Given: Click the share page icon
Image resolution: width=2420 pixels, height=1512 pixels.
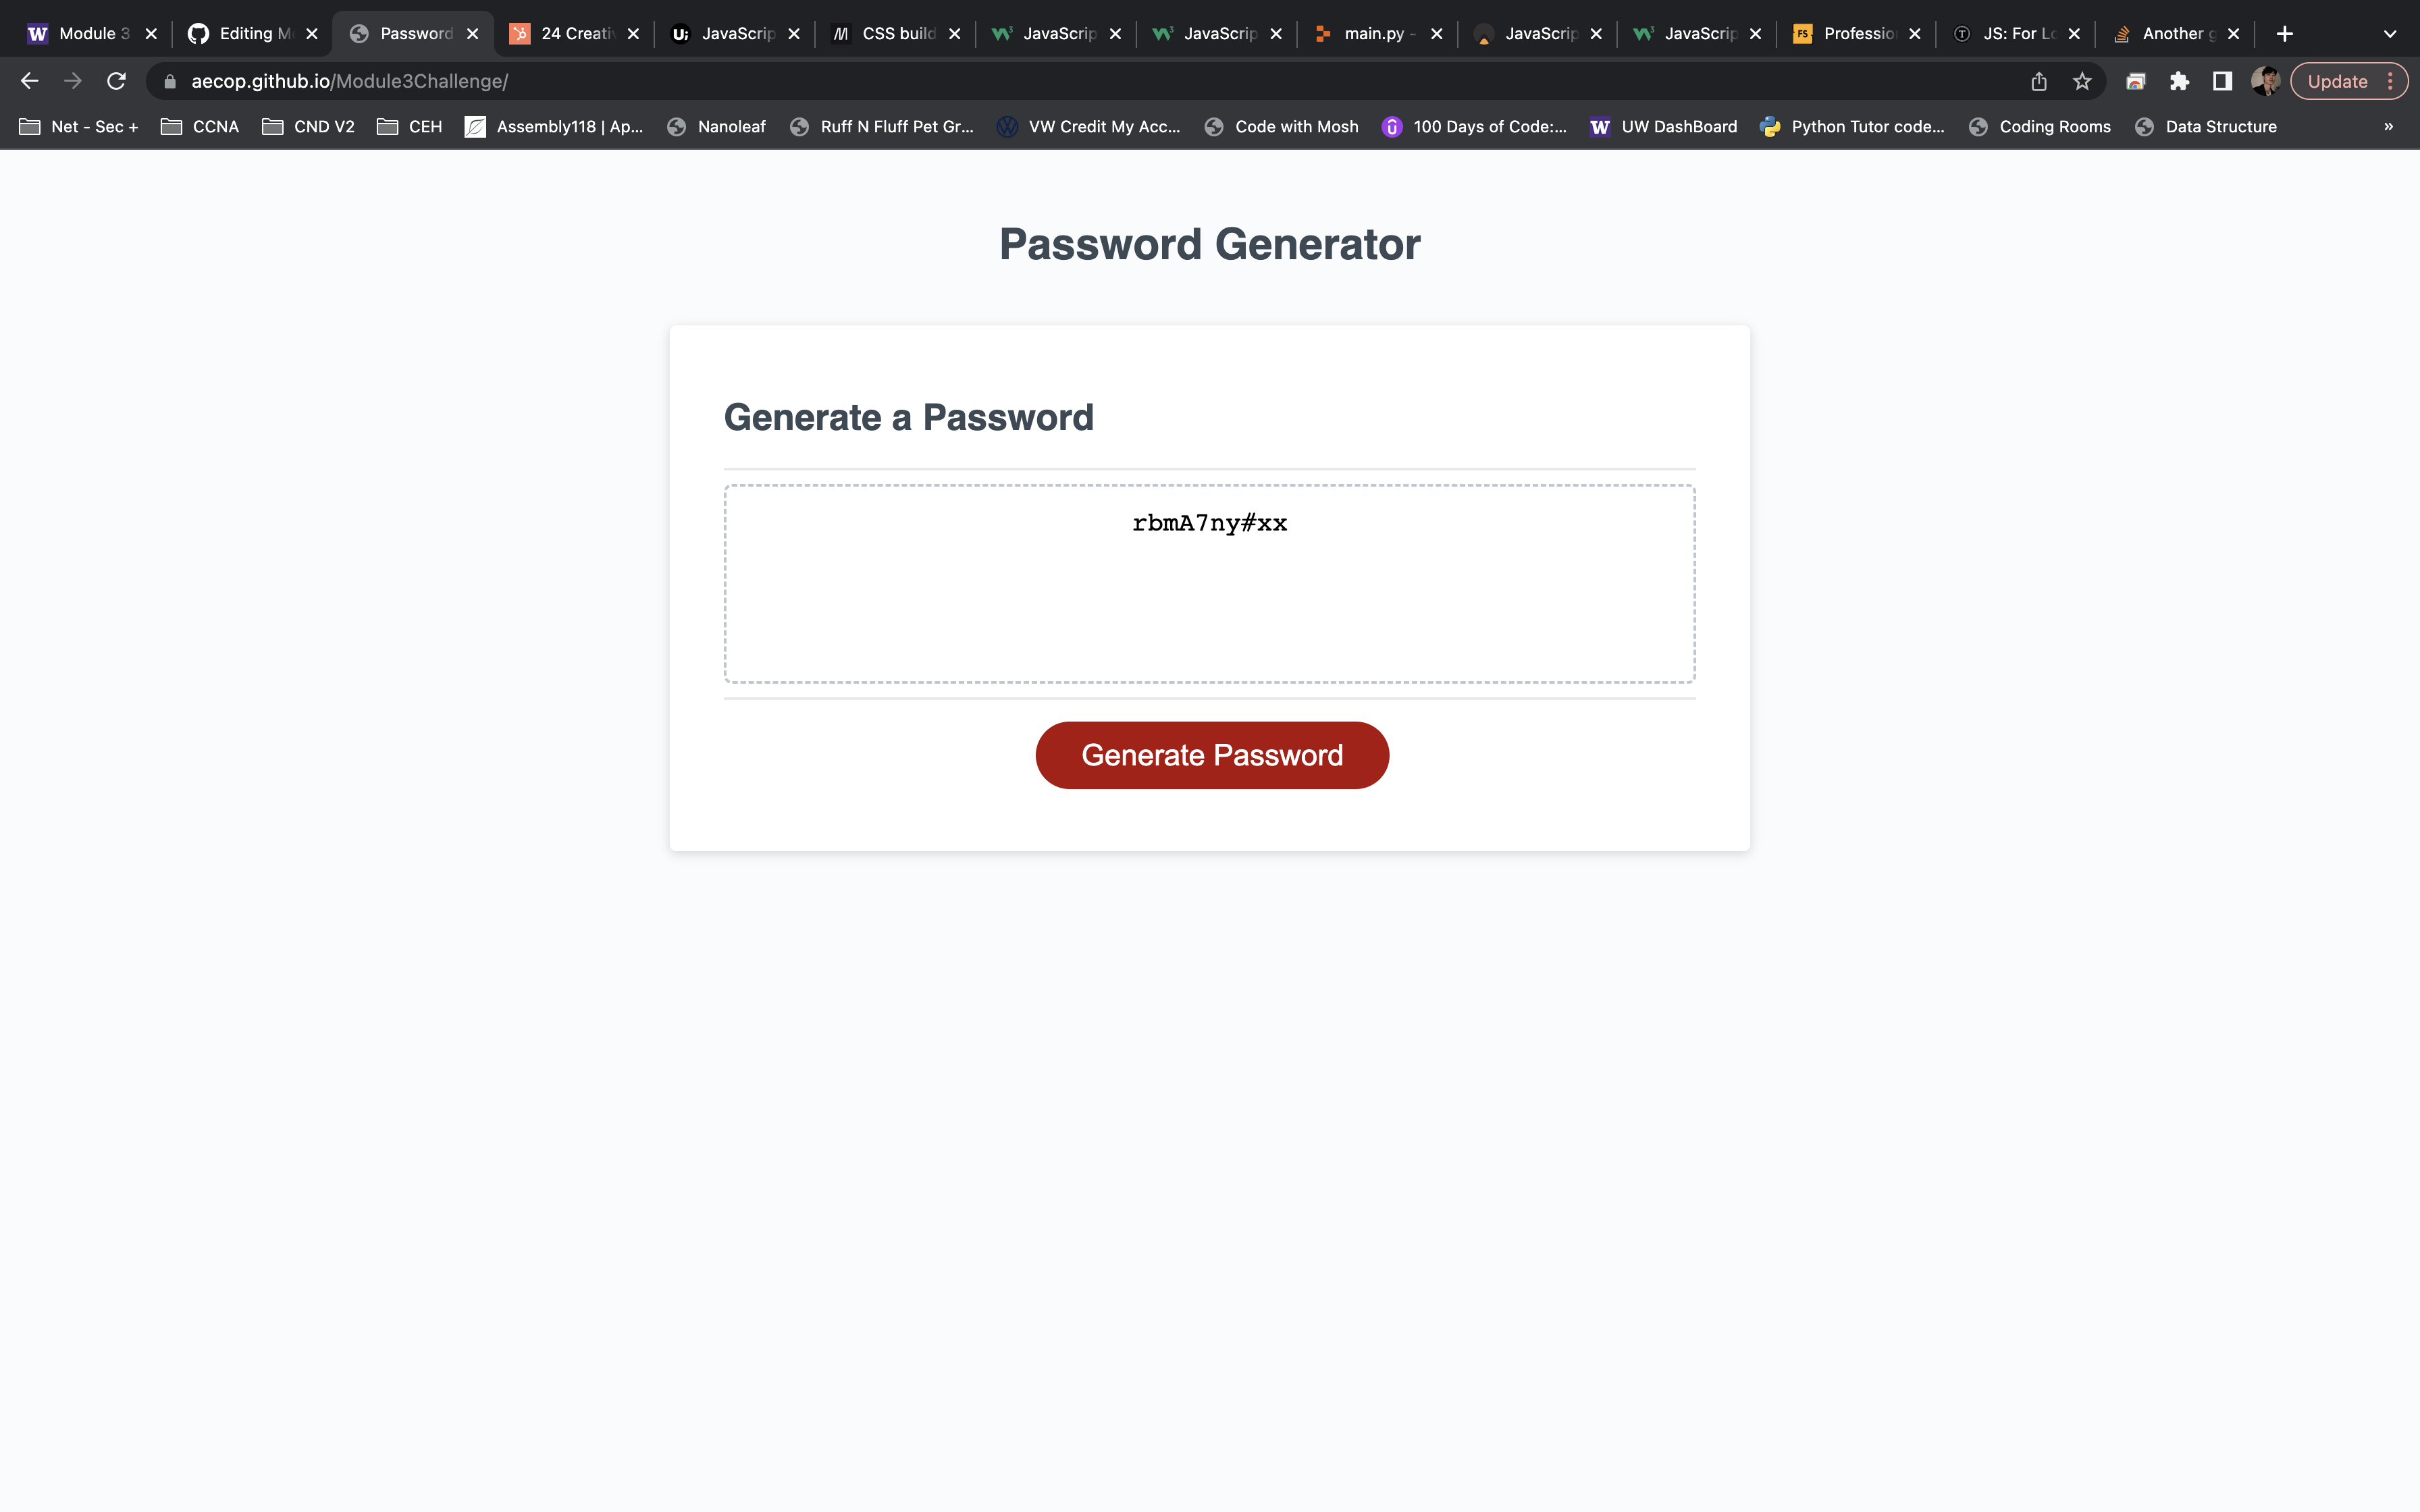Looking at the screenshot, I should [2039, 81].
